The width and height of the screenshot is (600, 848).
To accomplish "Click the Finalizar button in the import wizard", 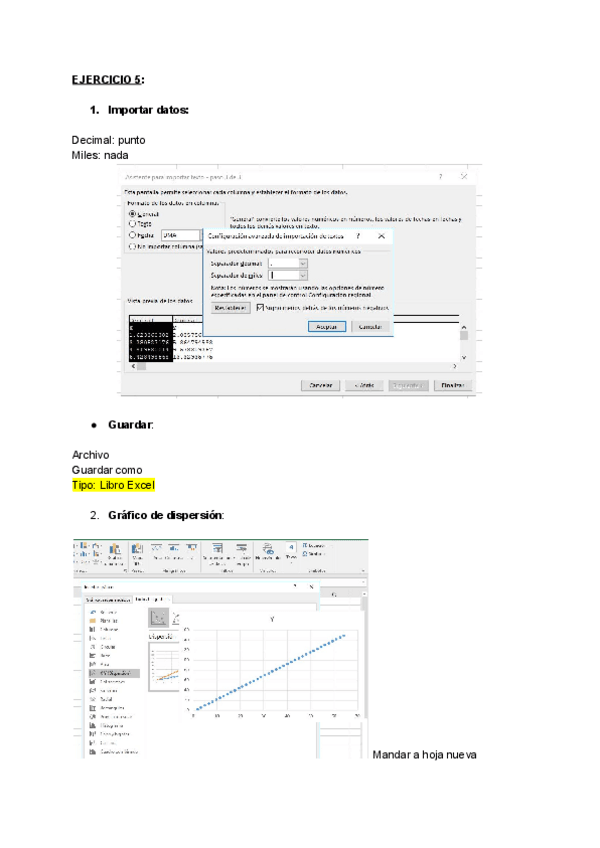I will [x=452, y=384].
